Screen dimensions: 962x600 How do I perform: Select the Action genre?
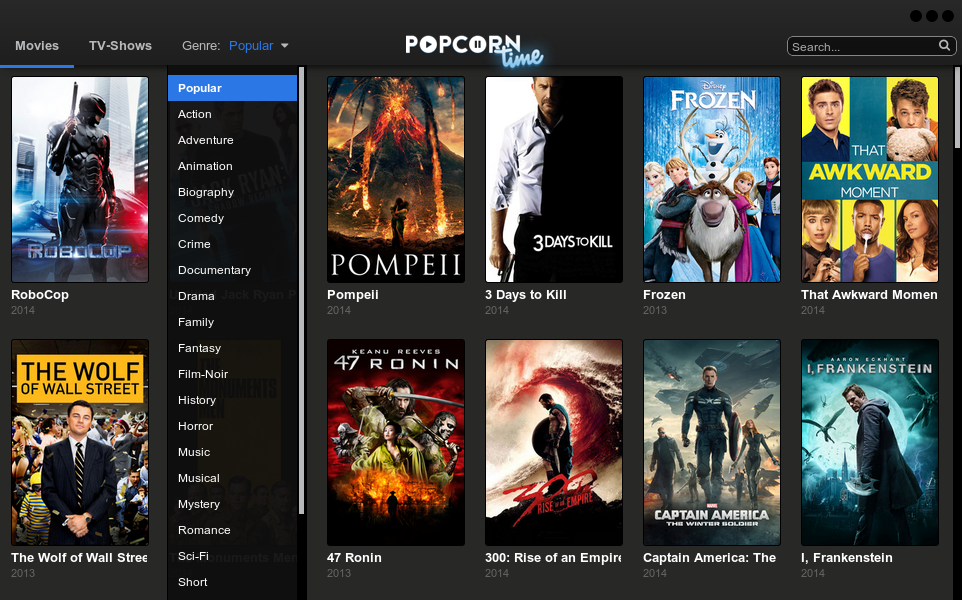click(x=194, y=114)
